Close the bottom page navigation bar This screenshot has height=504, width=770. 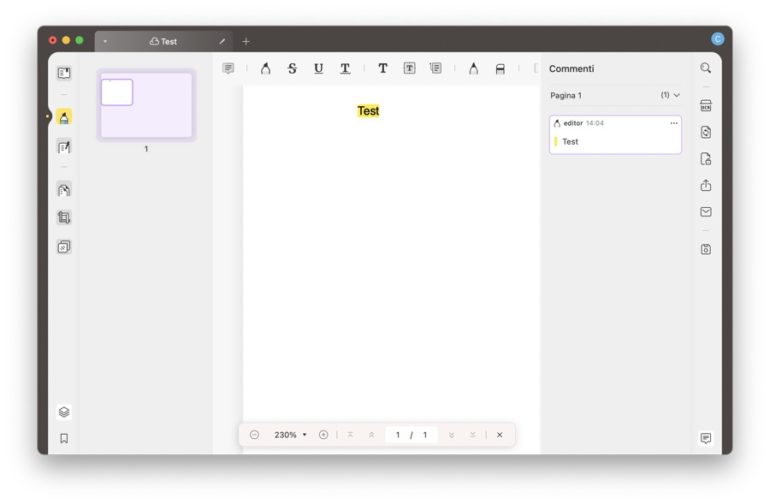(x=499, y=435)
